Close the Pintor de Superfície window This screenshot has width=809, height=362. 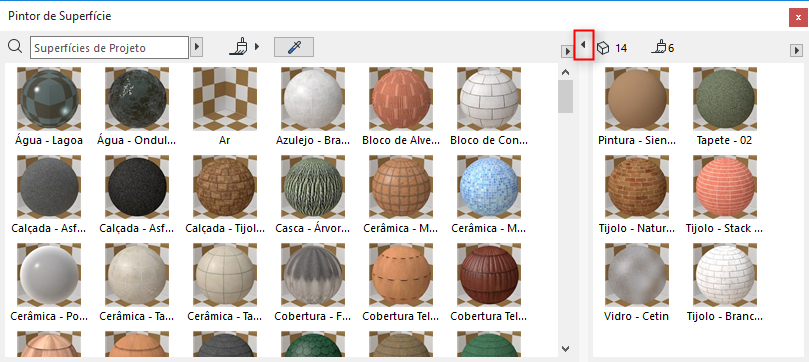pyautogui.click(x=798, y=18)
